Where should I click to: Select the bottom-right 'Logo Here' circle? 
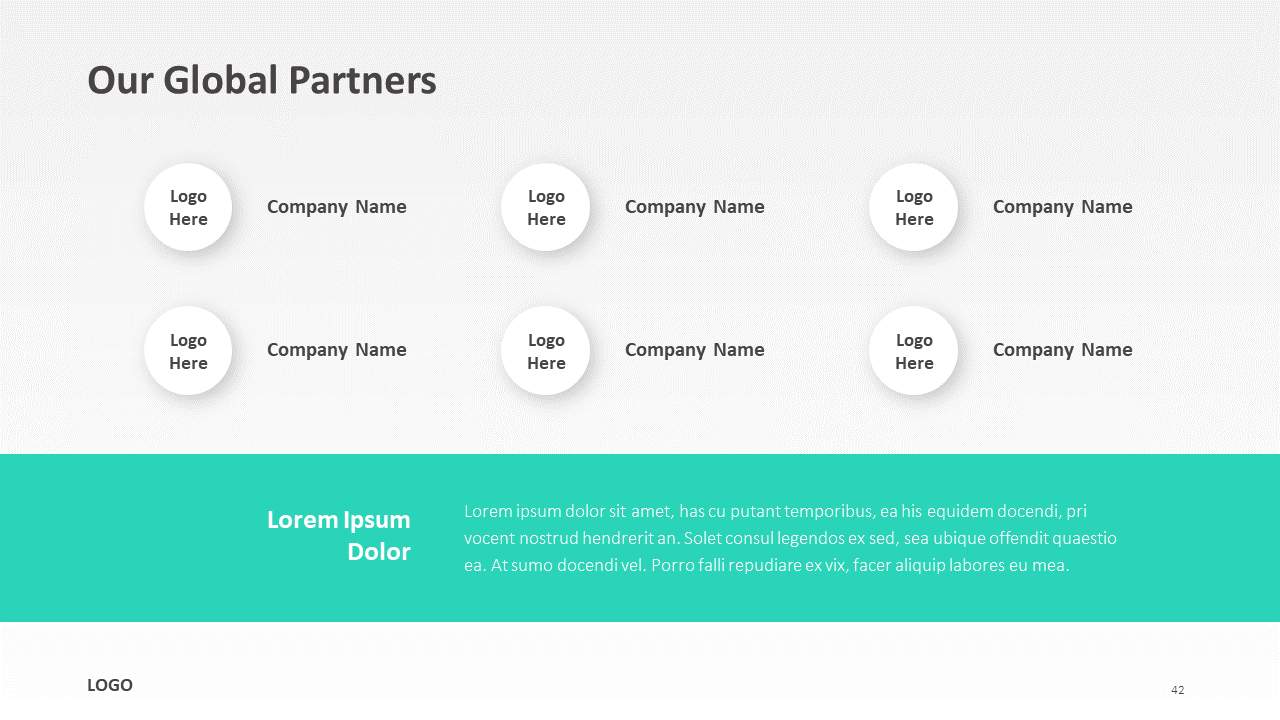913,351
